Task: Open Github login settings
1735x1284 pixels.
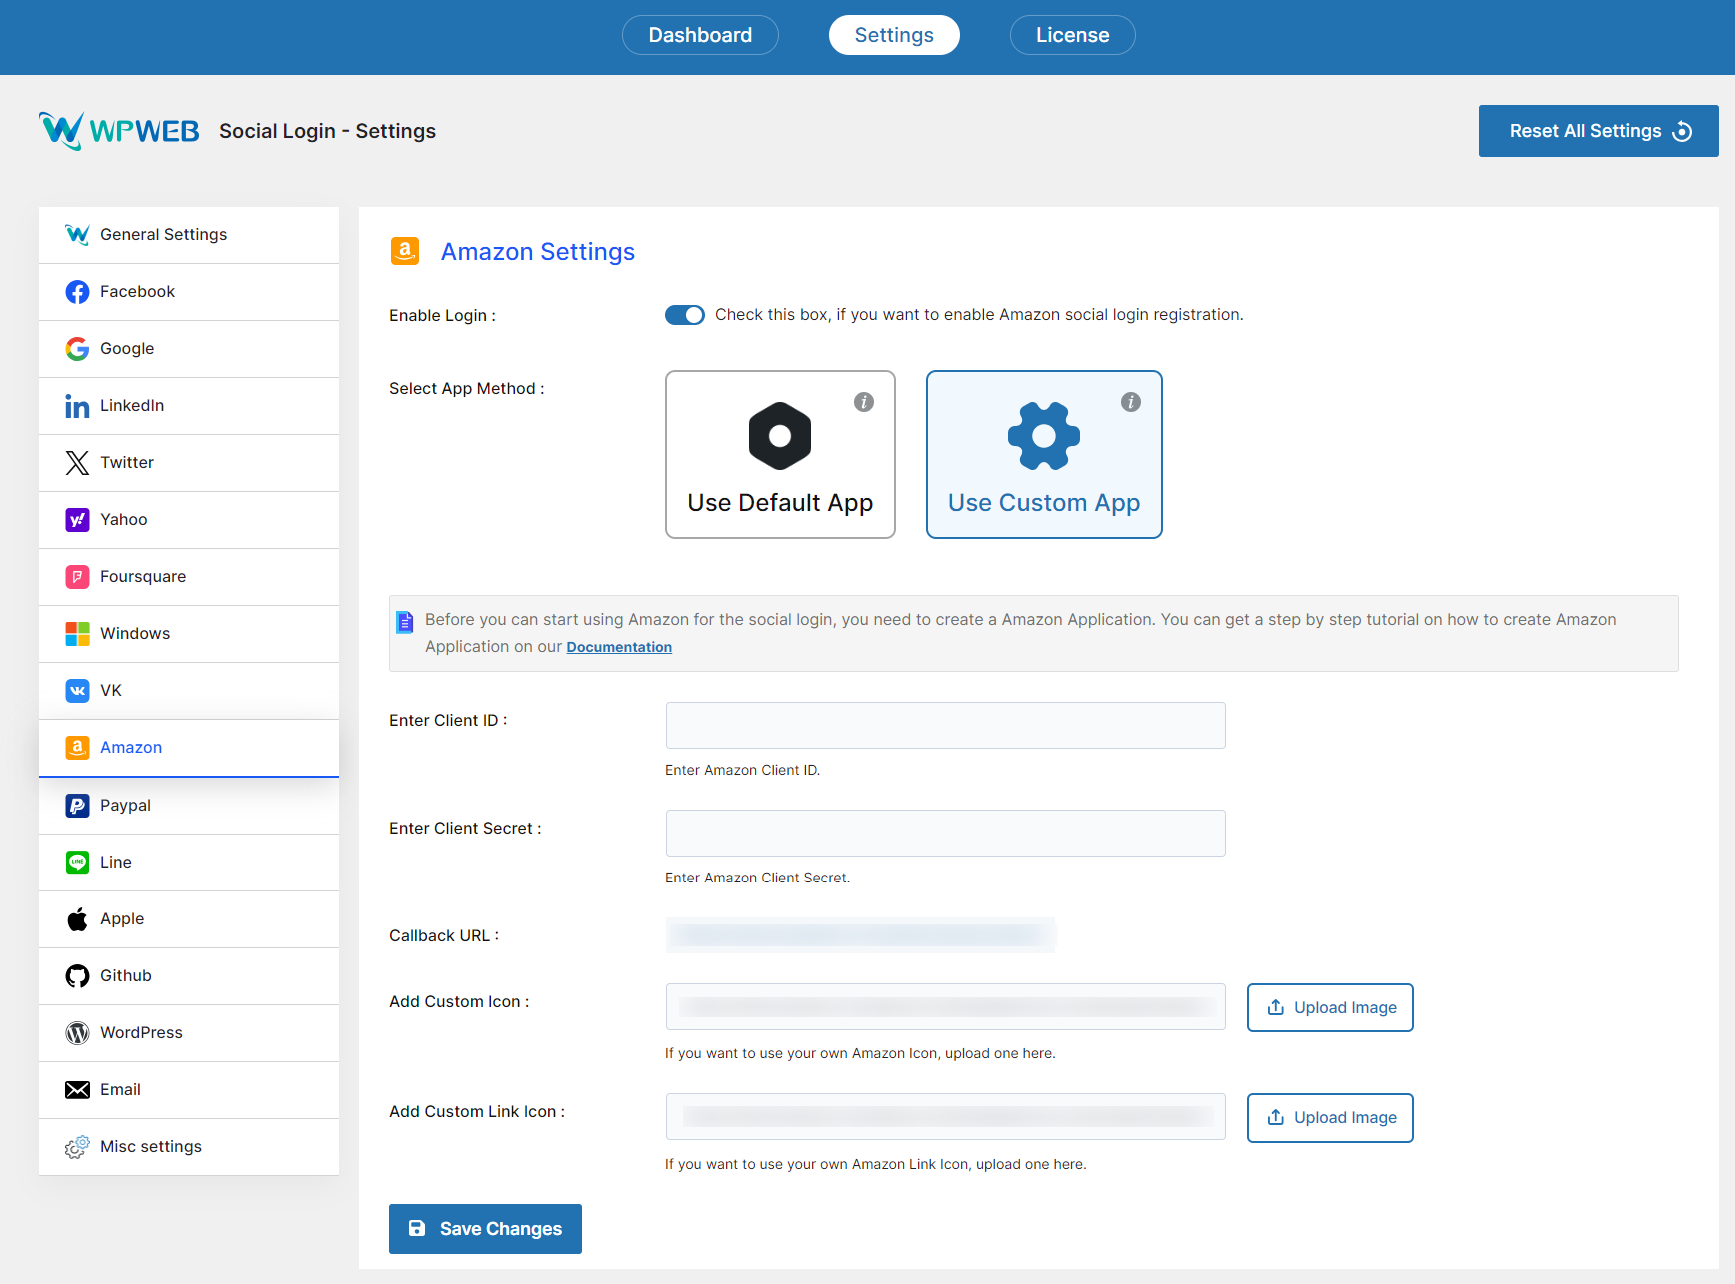Action: click(x=126, y=975)
